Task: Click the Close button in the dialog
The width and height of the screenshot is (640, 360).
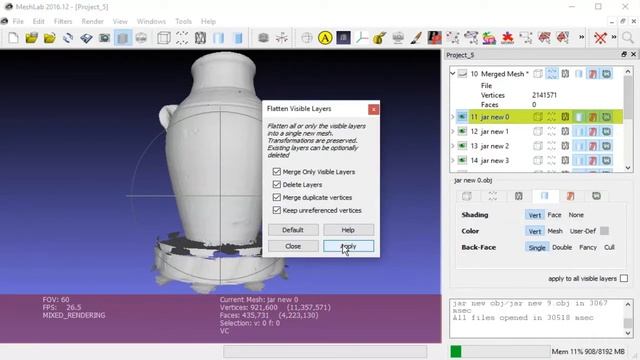Action: [293, 246]
